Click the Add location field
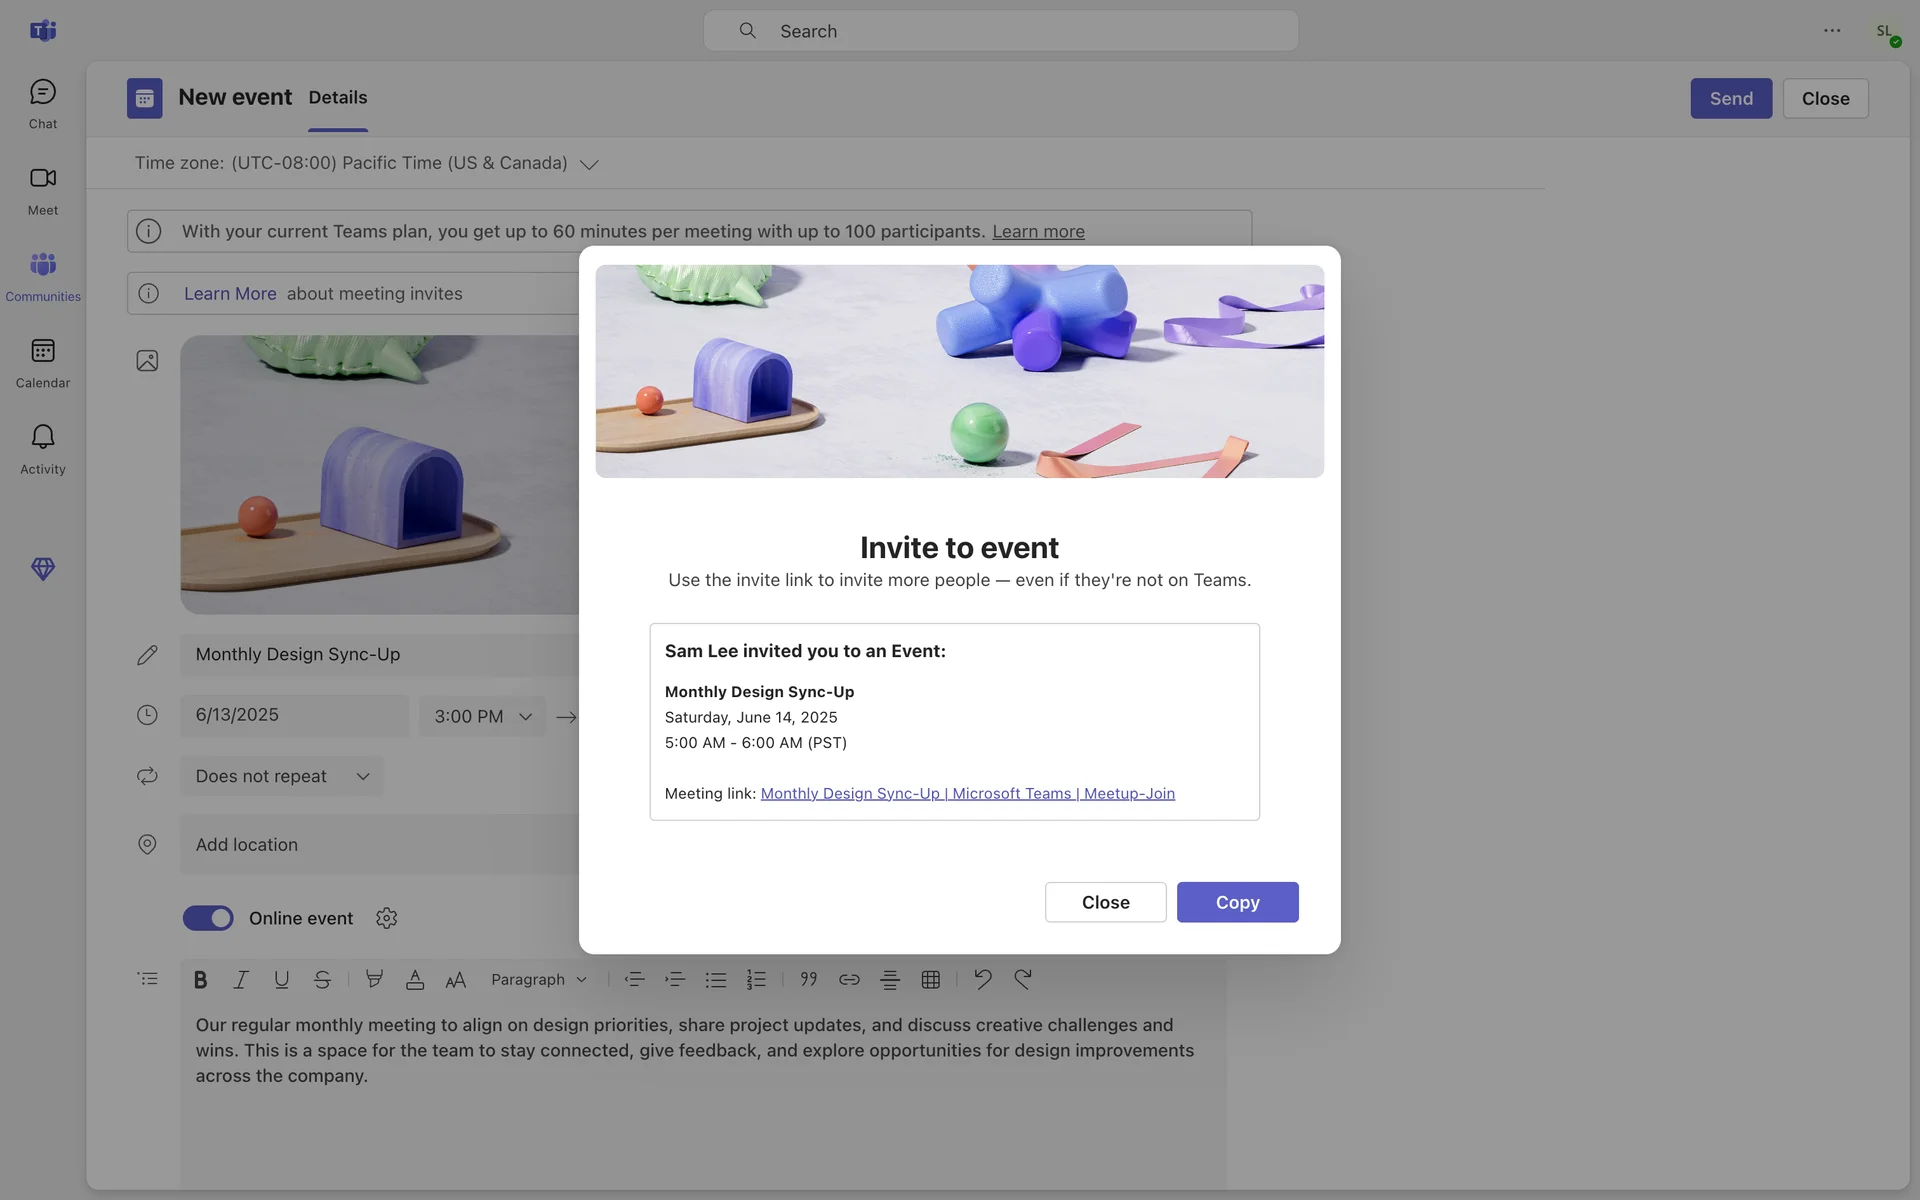 click(380, 845)
